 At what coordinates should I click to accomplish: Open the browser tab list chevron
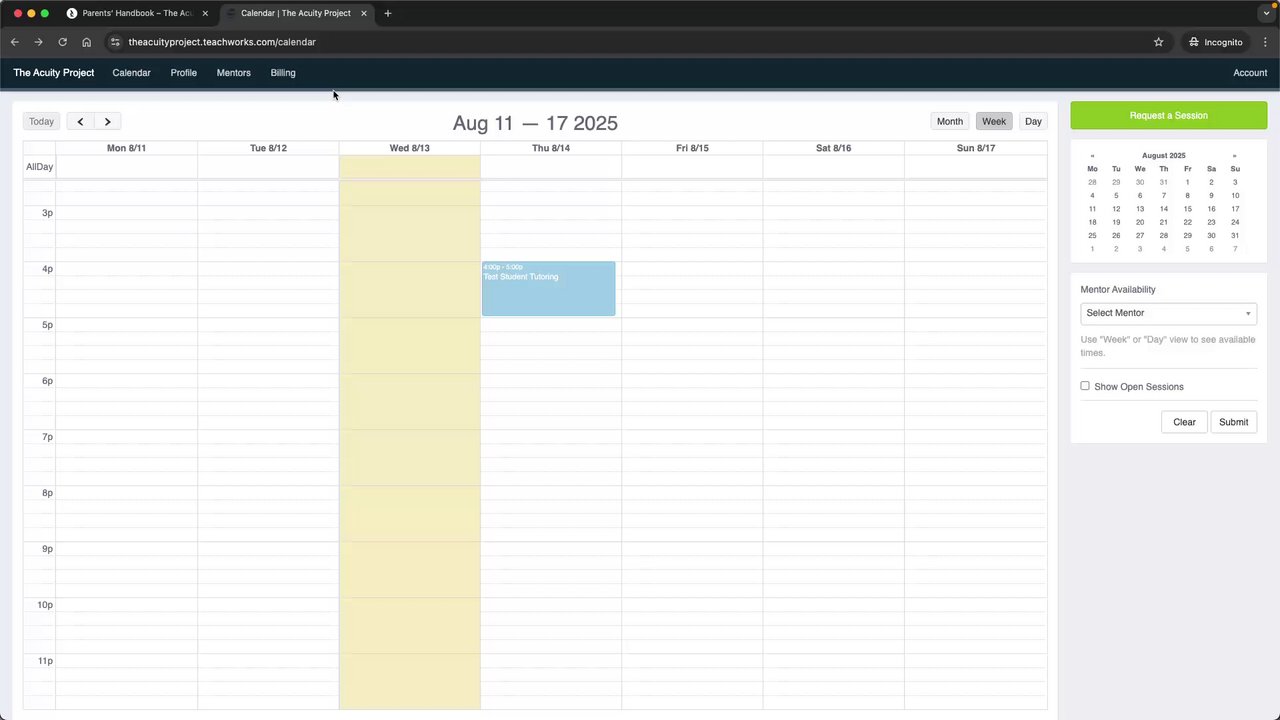coord(1266,13)
